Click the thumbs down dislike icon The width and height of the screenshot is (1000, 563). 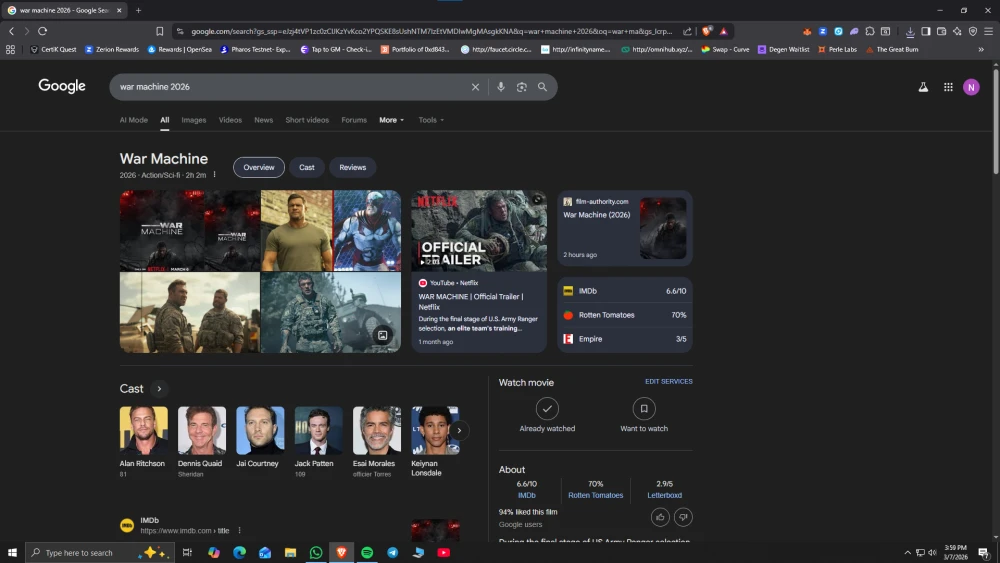(x=683, y=517)
